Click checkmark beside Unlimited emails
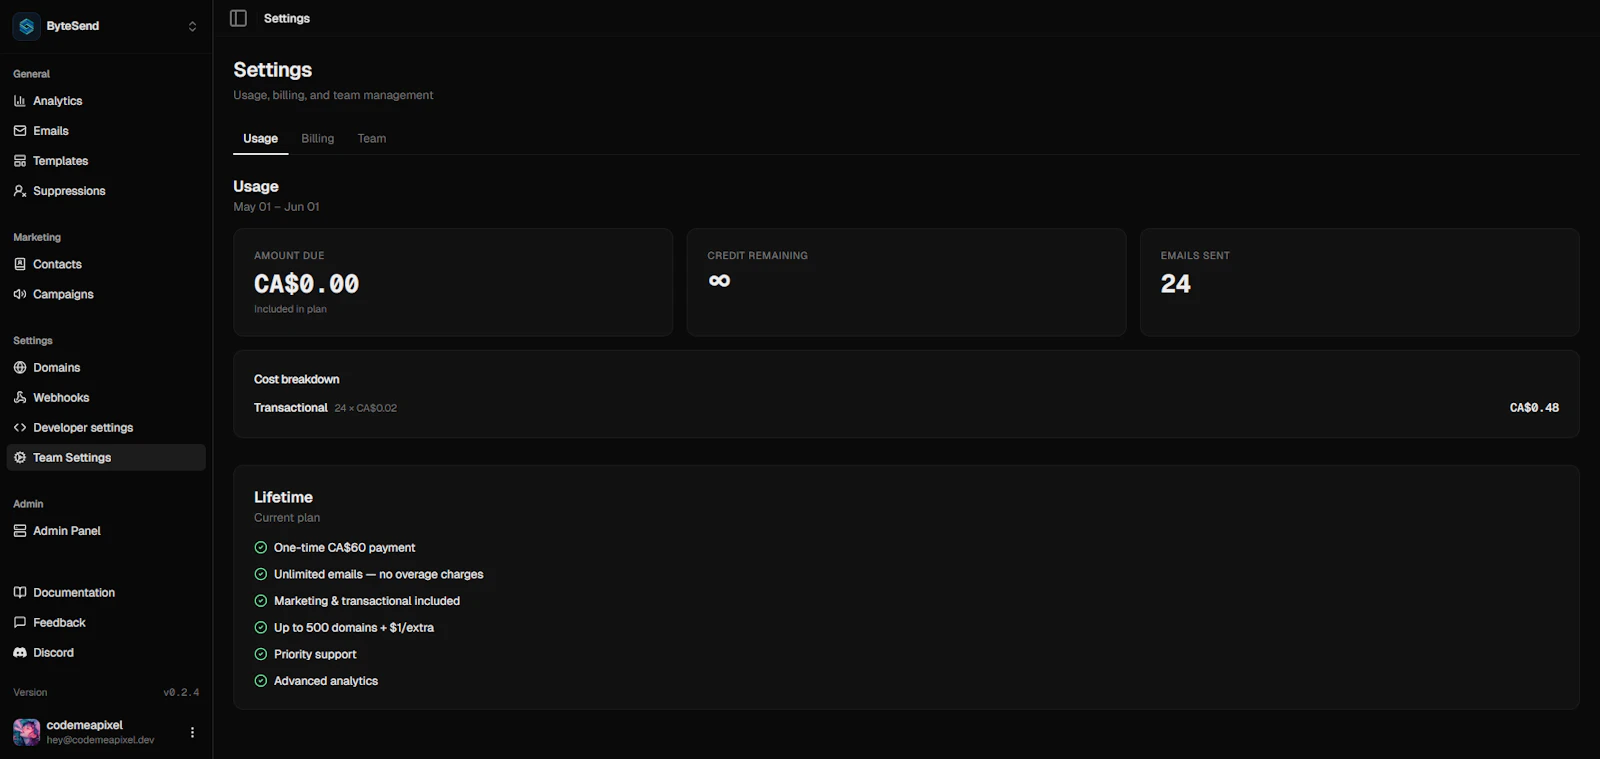The image size is (1600, 759). [261, 574]
